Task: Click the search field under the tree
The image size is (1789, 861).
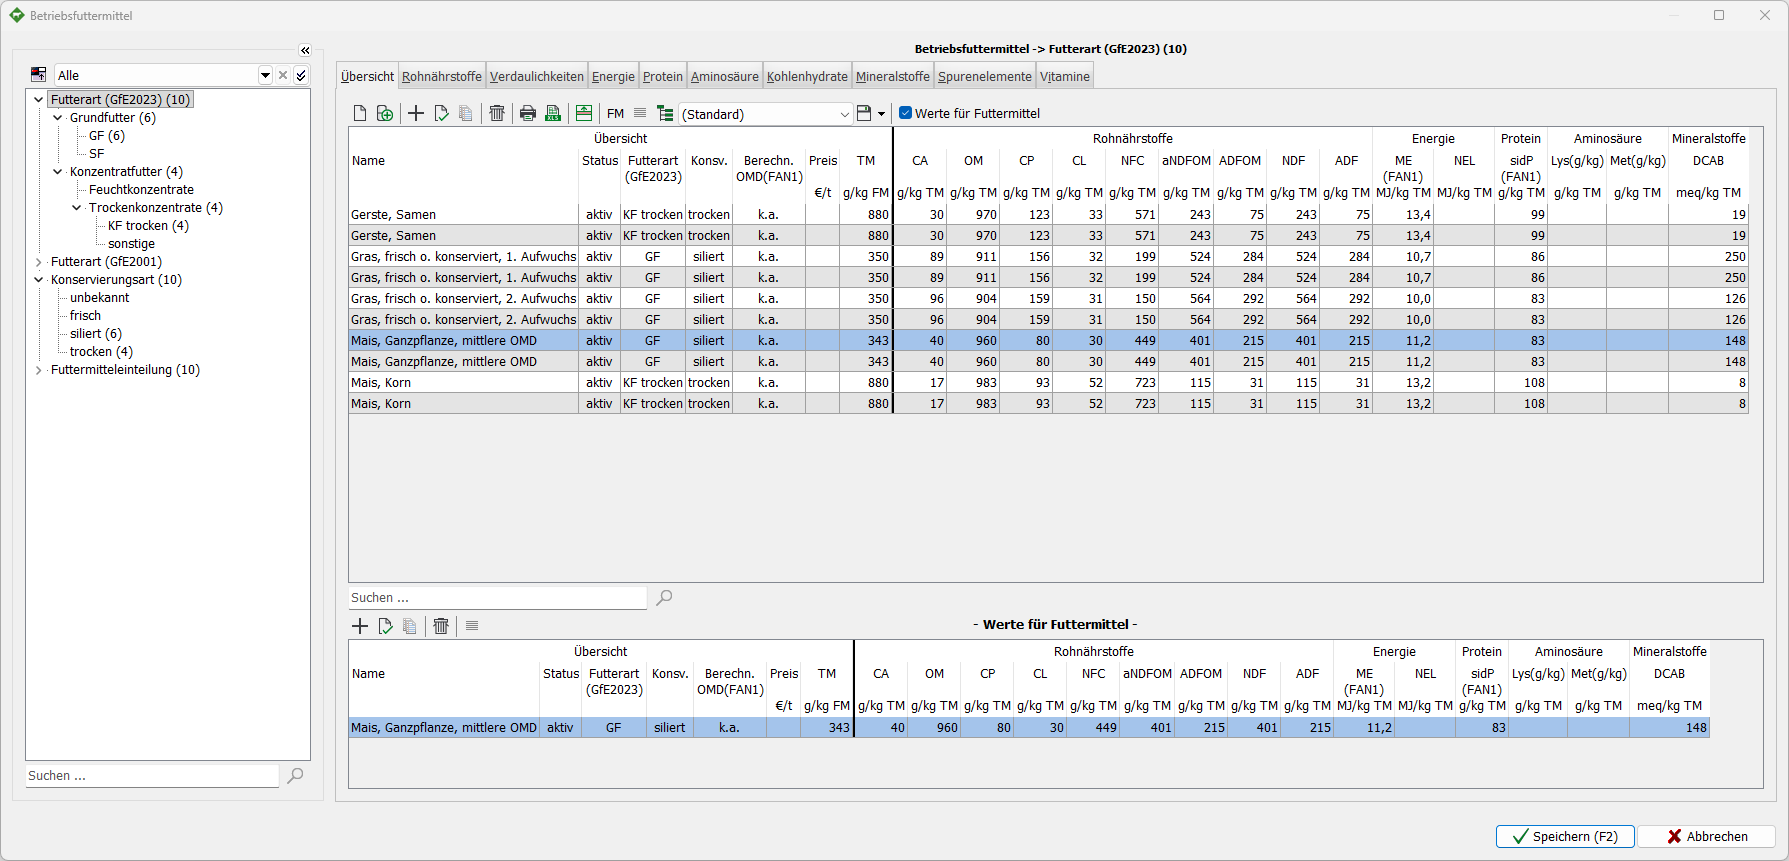Action: pyautogui.click(x=152, y=776)
